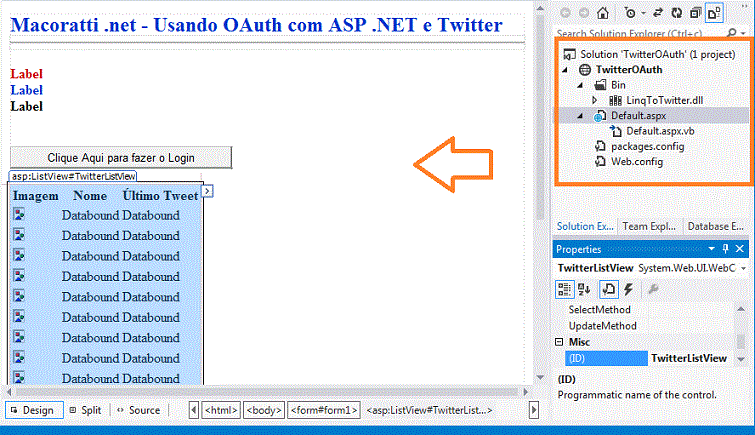Select Default.aspx file
This screenshot has width=755, height=435.
tap(638, 116)
